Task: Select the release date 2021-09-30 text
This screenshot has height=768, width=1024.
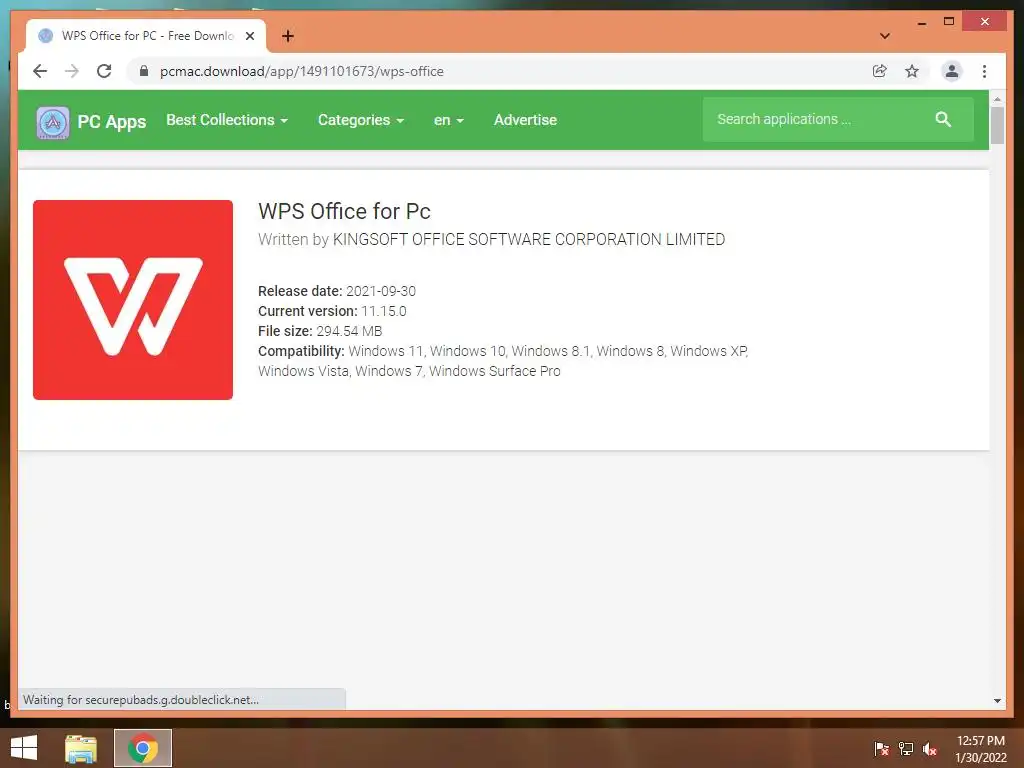Action: pyautogui.click(x=381, y=291)
